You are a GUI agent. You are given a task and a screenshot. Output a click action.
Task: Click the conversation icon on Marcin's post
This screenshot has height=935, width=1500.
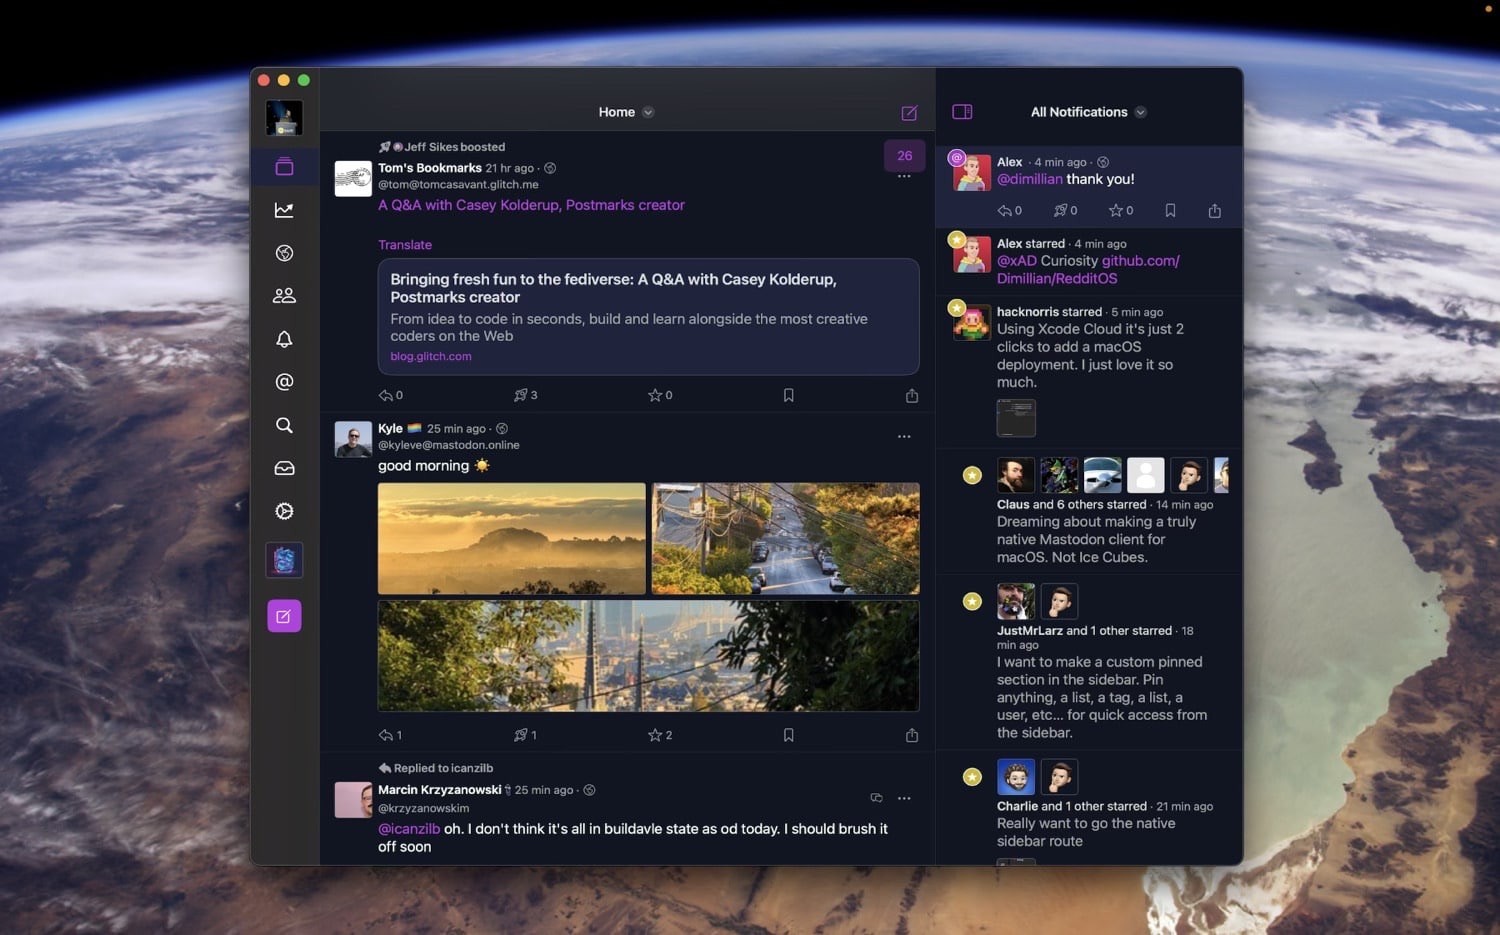tap(876, 798)
